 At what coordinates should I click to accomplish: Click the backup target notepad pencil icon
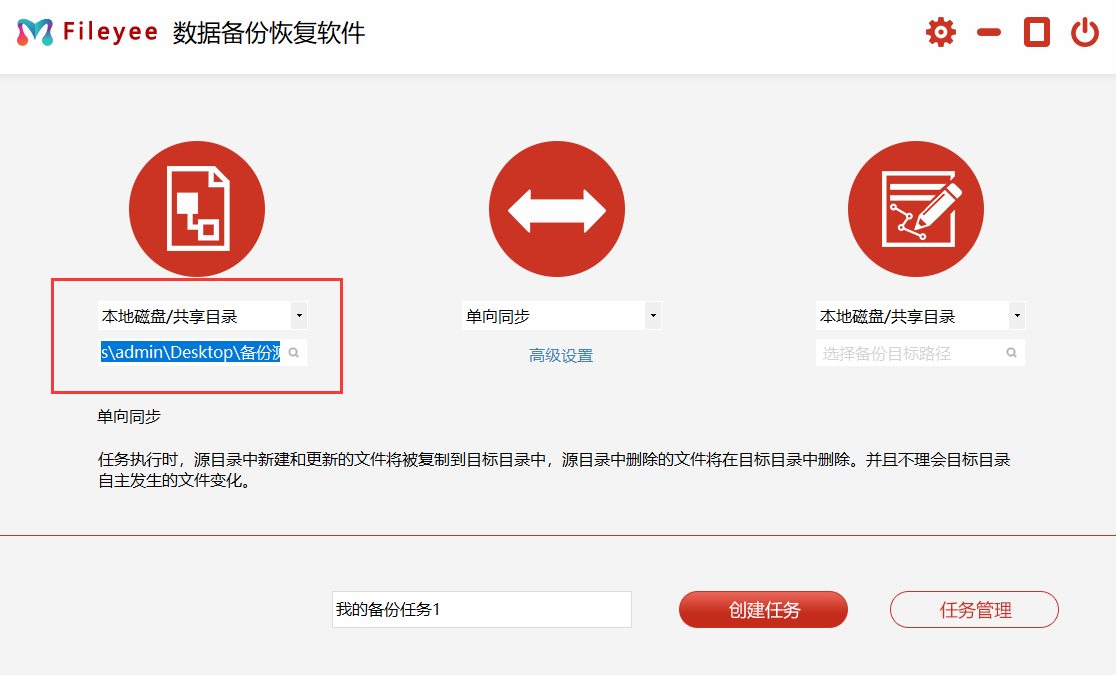[916, 209]
